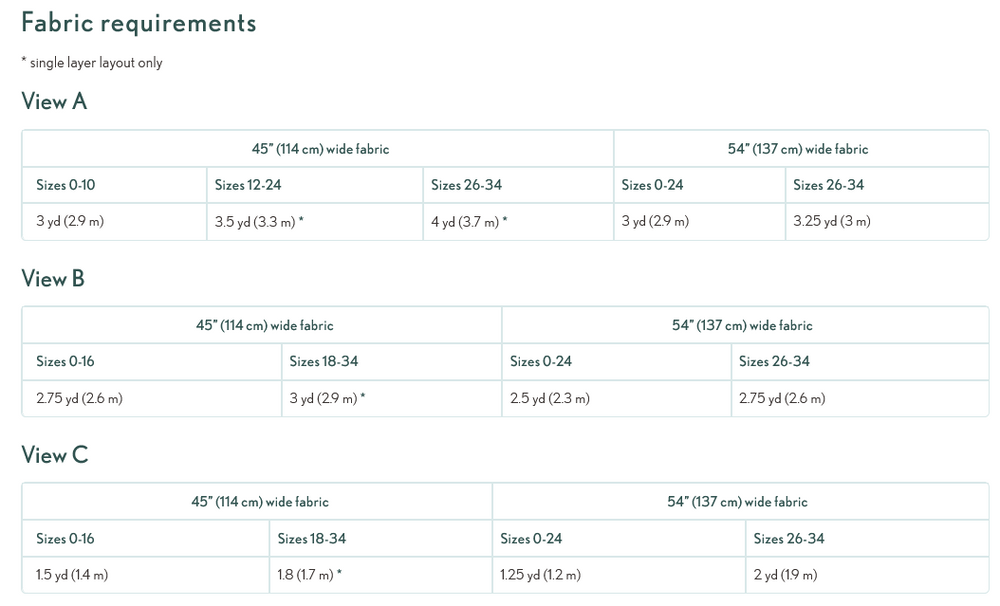The width and height of the screenshot is (1000, 606).
Task: Select the "1.5 yd (1.4 m)" cell
Action: [x=72, y=576]
